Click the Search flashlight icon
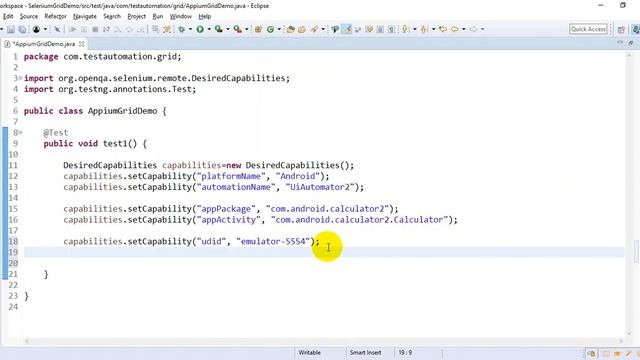 pos(314,29)
